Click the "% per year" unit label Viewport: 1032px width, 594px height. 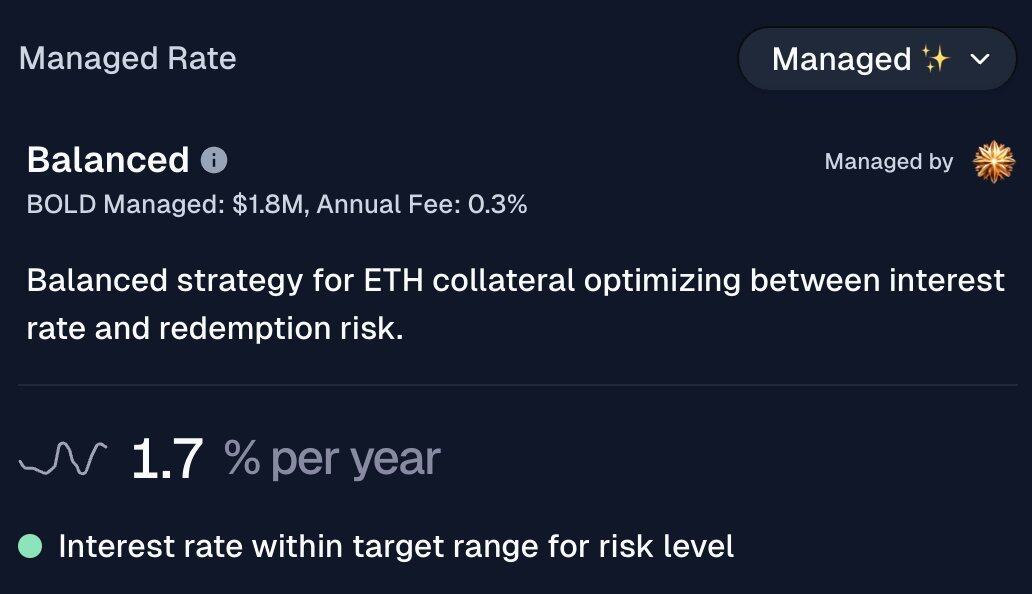332,458
